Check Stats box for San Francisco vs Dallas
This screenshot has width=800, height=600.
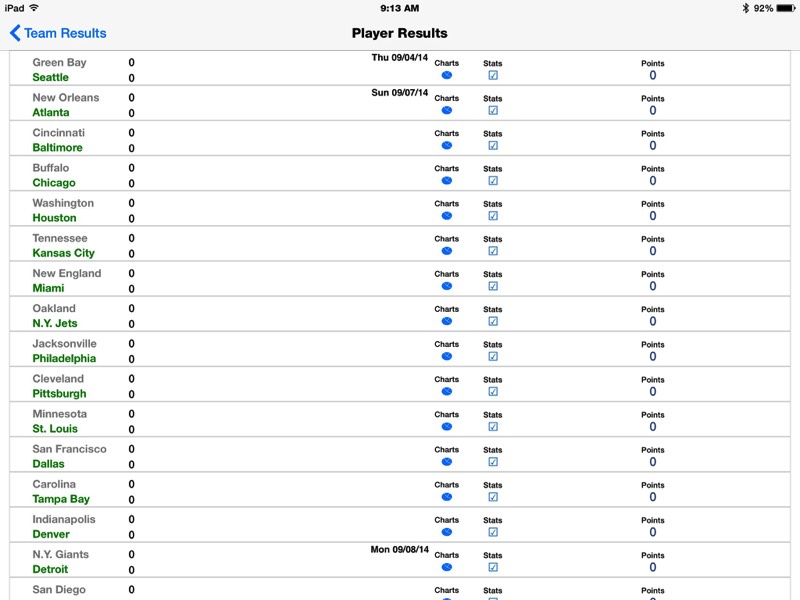click(493, 462)
